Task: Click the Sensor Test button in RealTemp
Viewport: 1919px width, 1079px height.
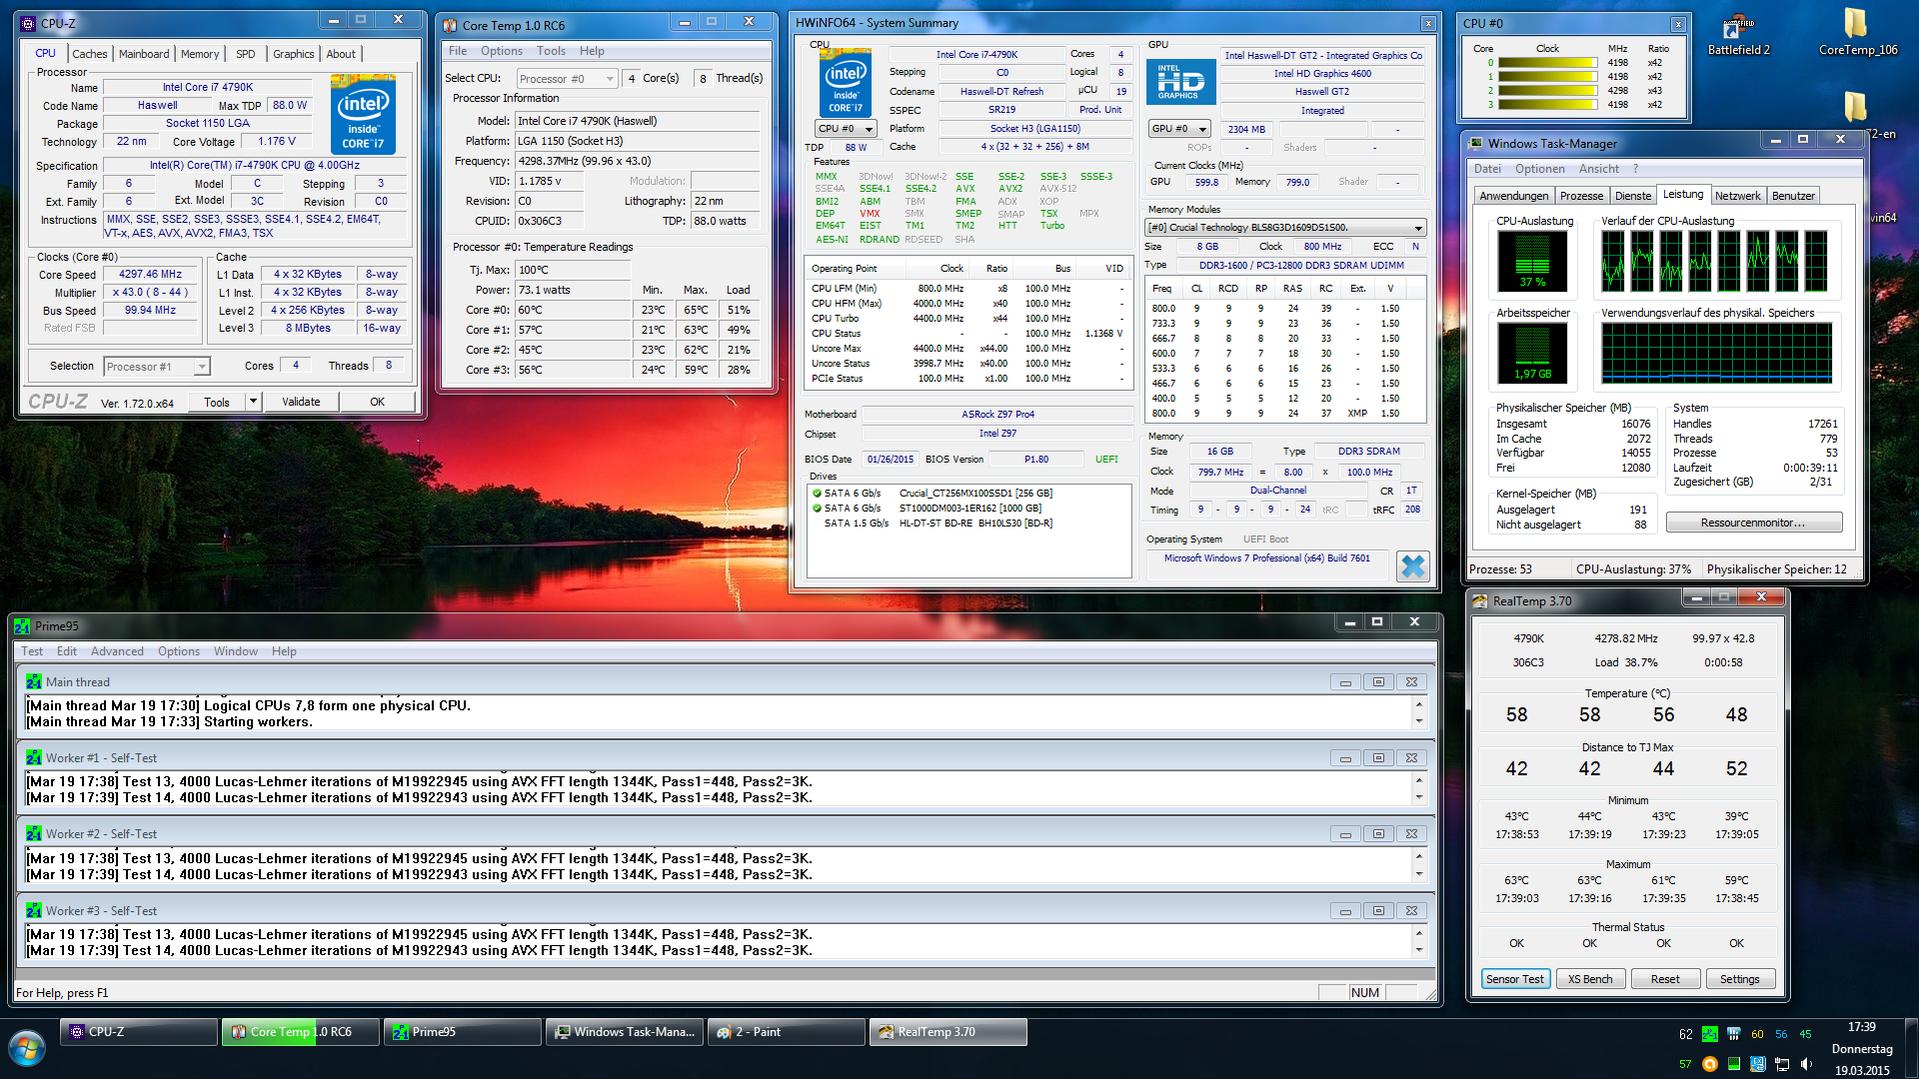Action: click(x=1515, y=979)
